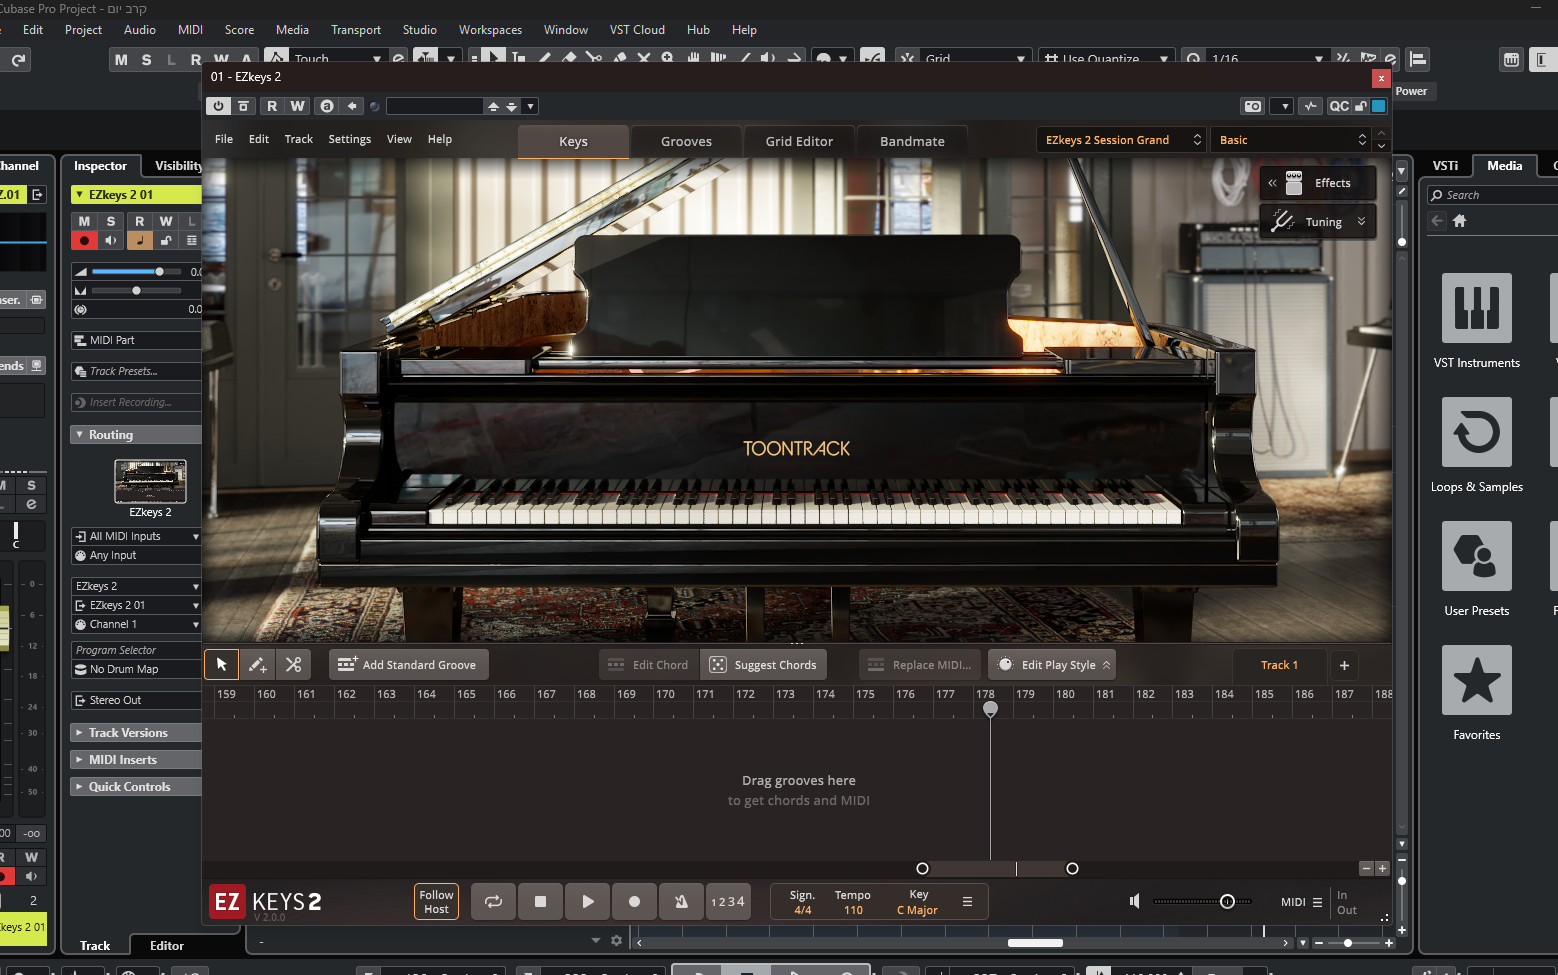Open the song settings hamburger menu beside Key

[x=967, y=901]
